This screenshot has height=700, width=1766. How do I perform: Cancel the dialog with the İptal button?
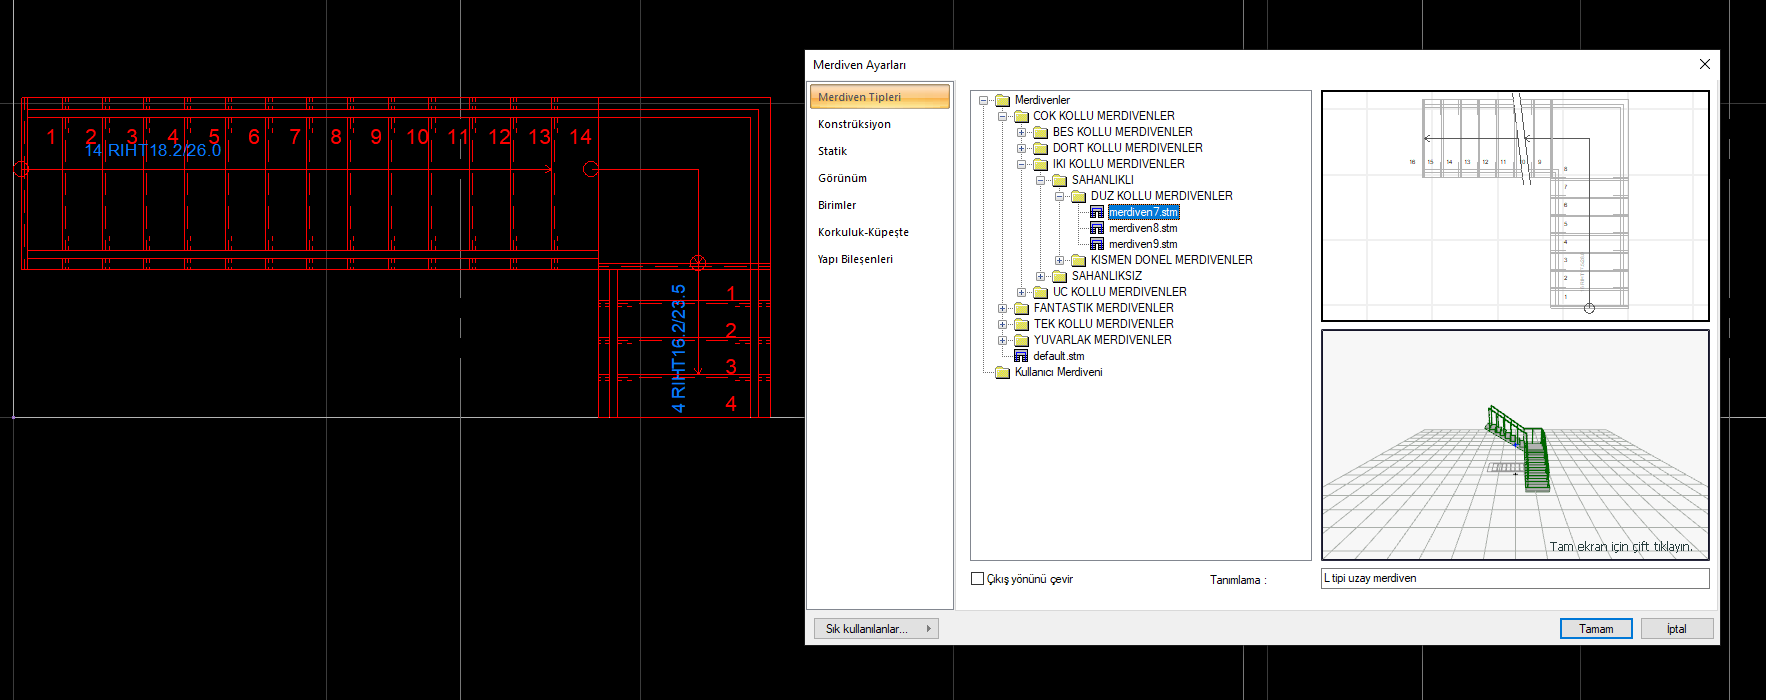(1676, 629)
